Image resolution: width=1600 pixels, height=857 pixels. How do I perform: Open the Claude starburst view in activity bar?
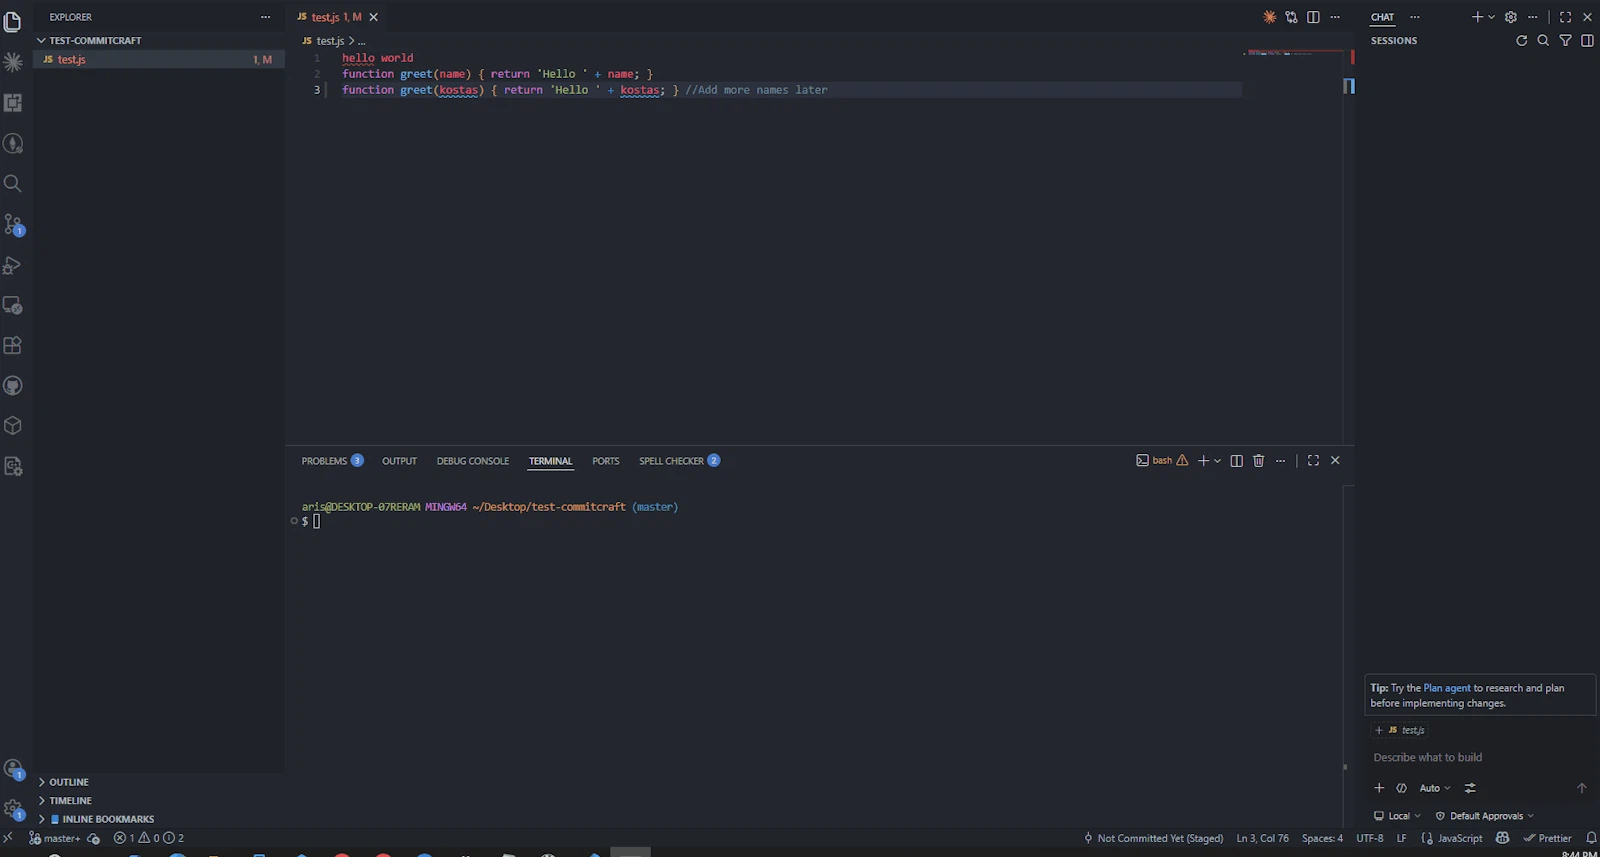[x=13, y=62]
